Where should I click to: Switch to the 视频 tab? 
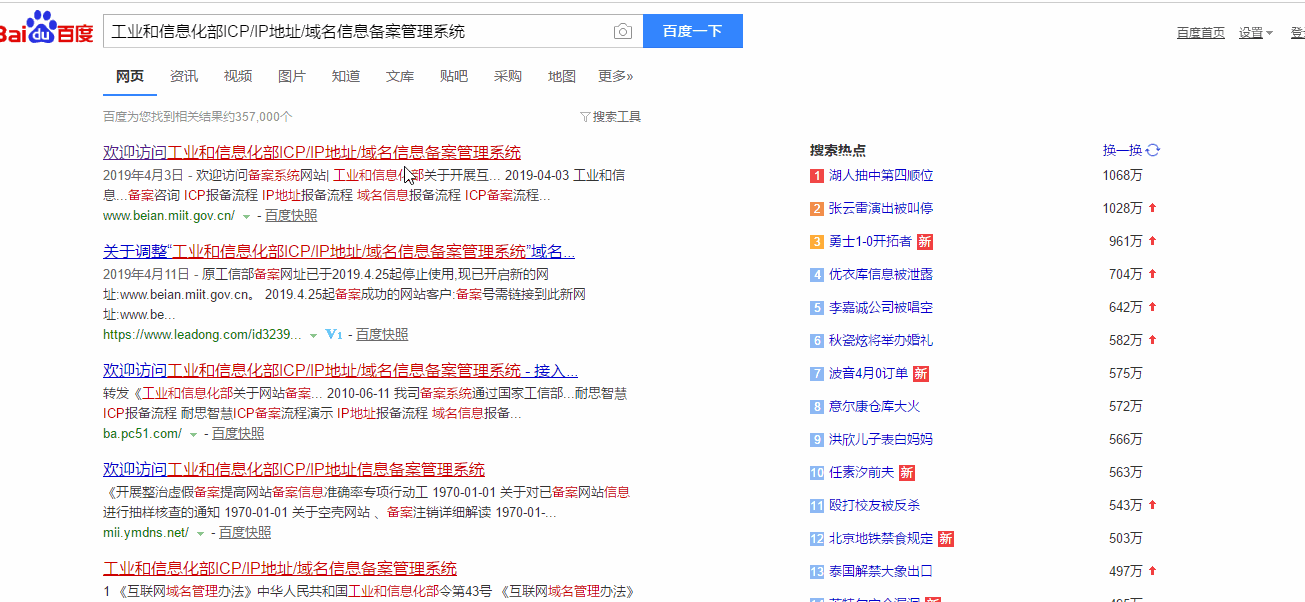238,76
